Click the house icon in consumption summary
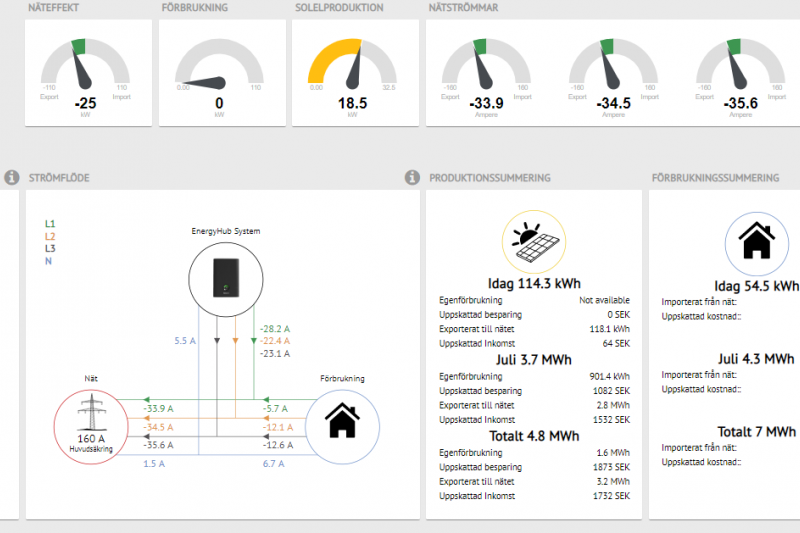 coord(757,244)
